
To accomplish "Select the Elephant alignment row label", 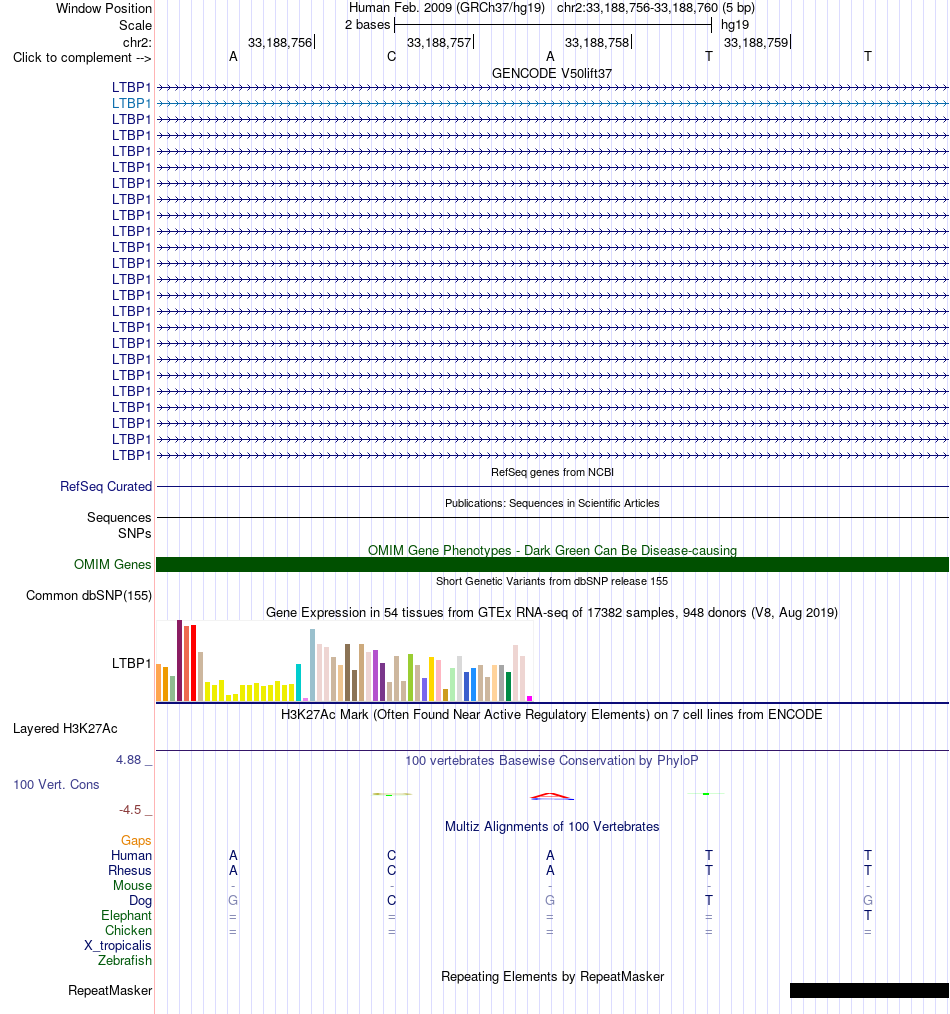I will point(126,916).
